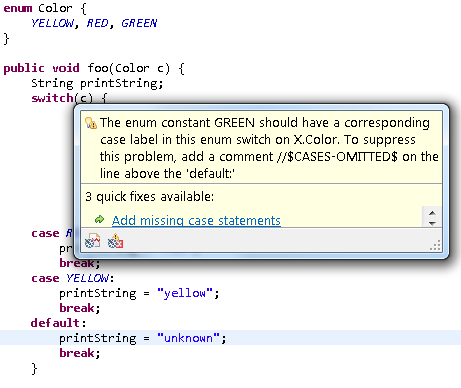Click the warning lightbulb icon in tooltip
The width and height of the screenshot is (461, 388).
pyautogui.click(x=91, y=123)
